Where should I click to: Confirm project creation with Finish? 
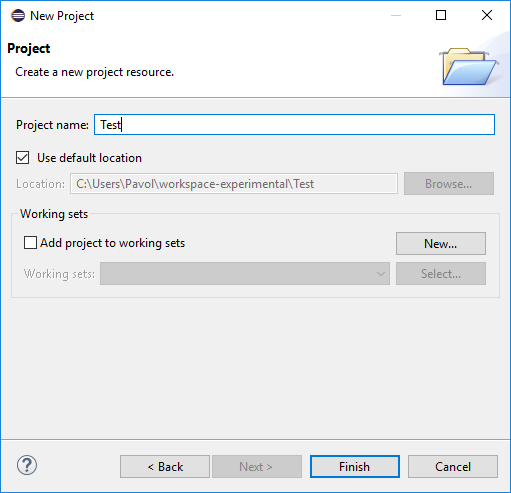355,467
